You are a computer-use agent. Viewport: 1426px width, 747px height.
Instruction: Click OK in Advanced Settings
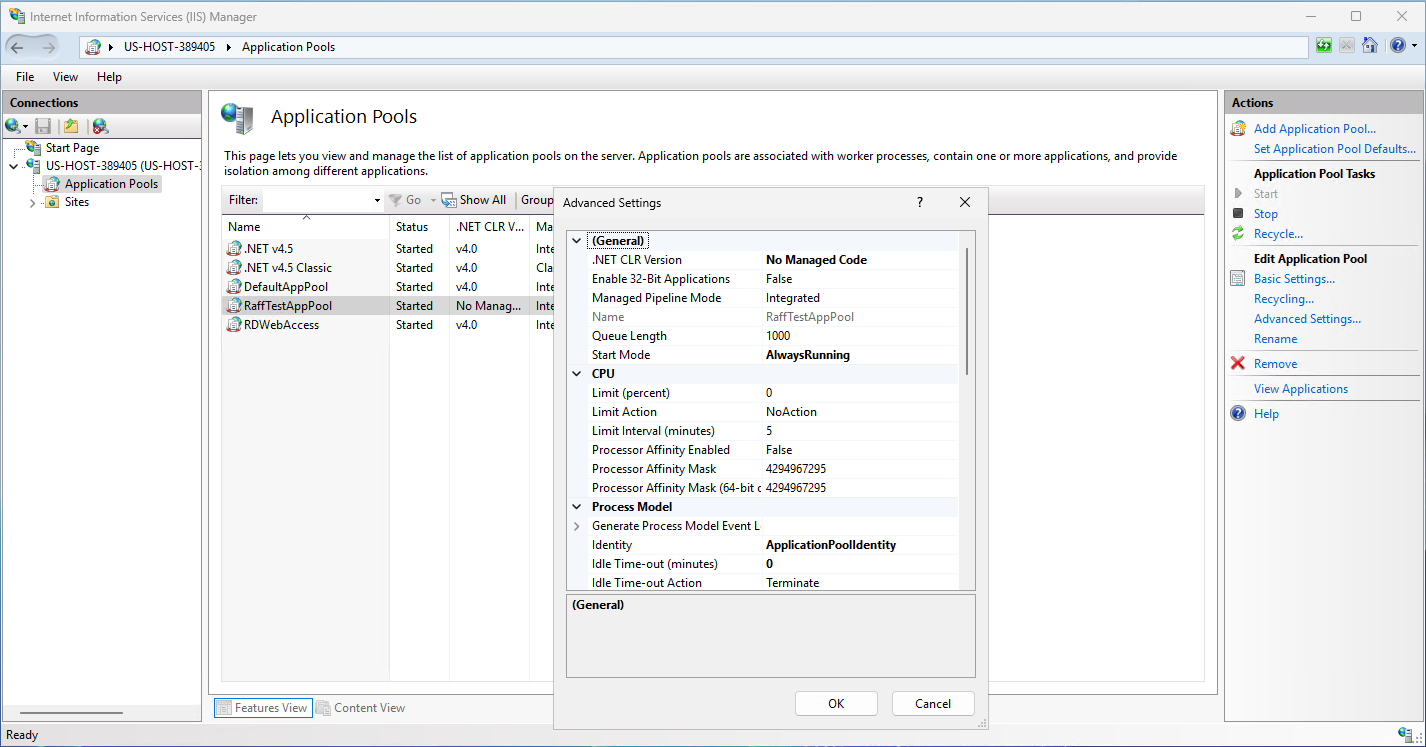click(836, 704)
